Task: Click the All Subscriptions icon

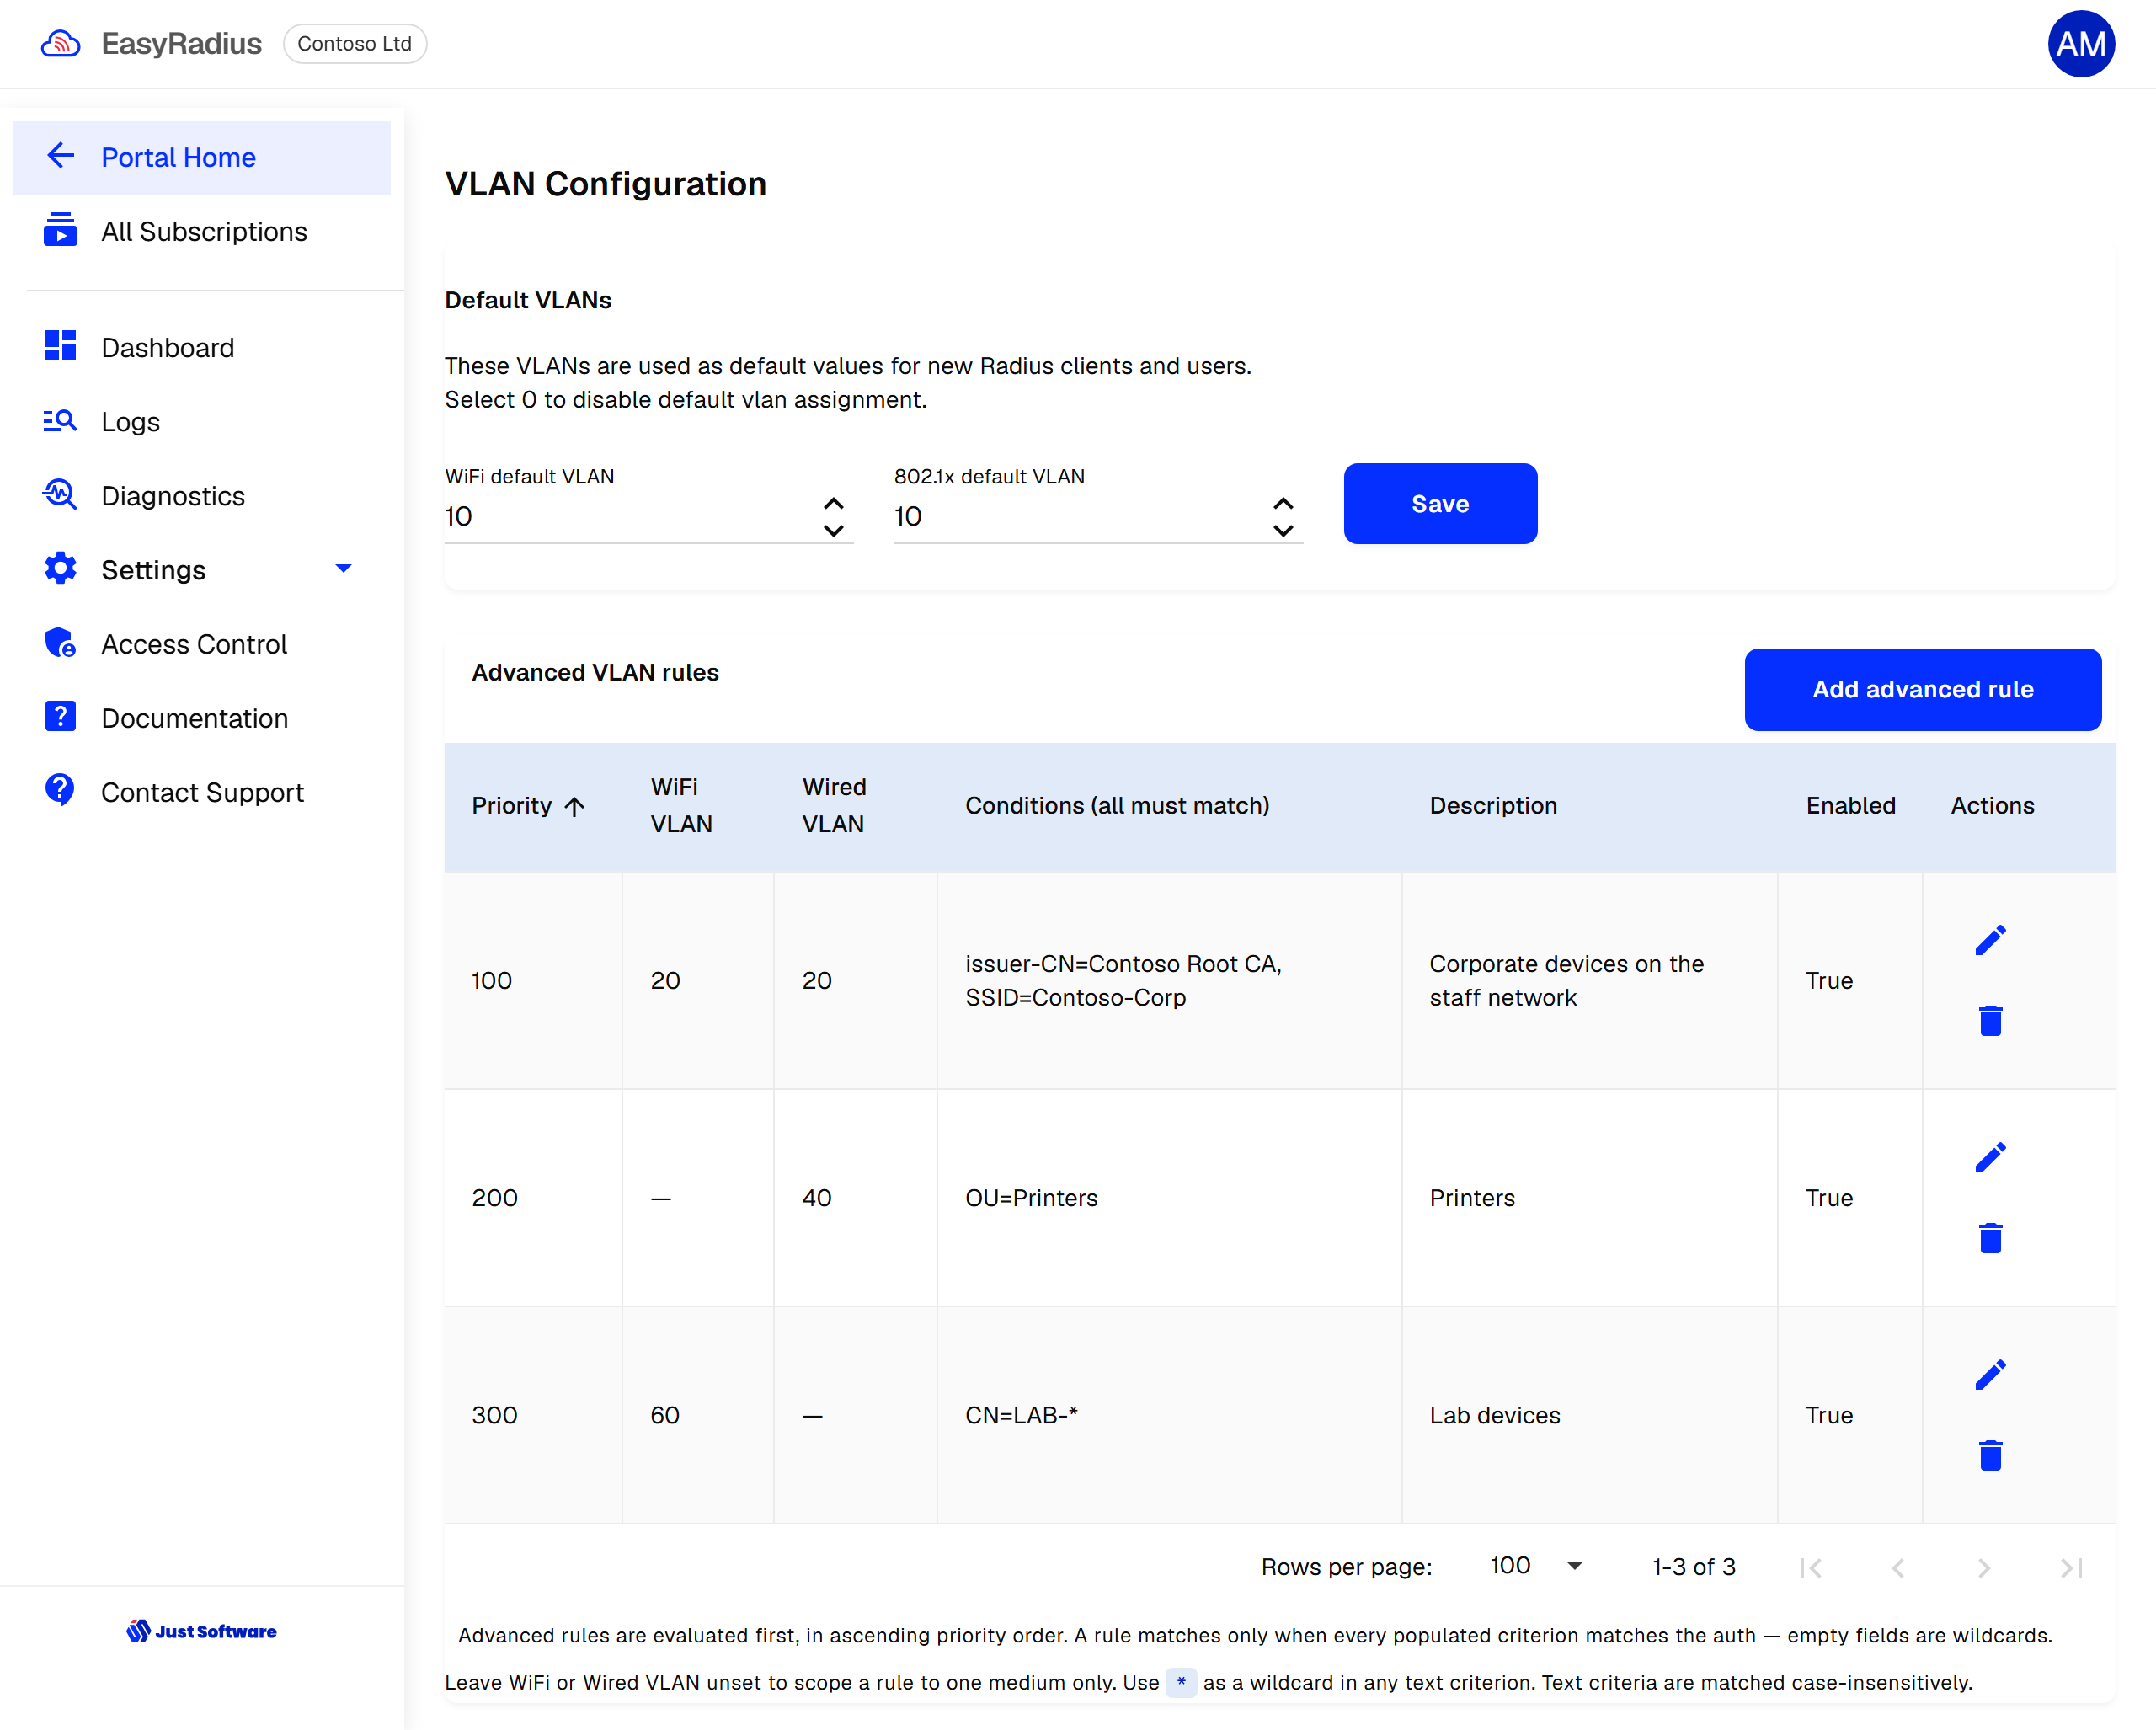Action: coord(60,230)
